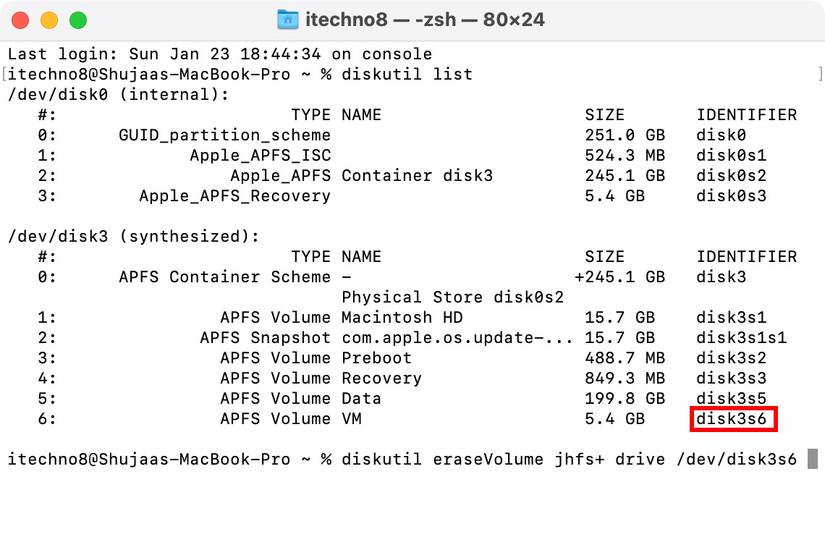825x537 pixels.
Task: Click the yellow minimize window button
Action: coord(49,21)
